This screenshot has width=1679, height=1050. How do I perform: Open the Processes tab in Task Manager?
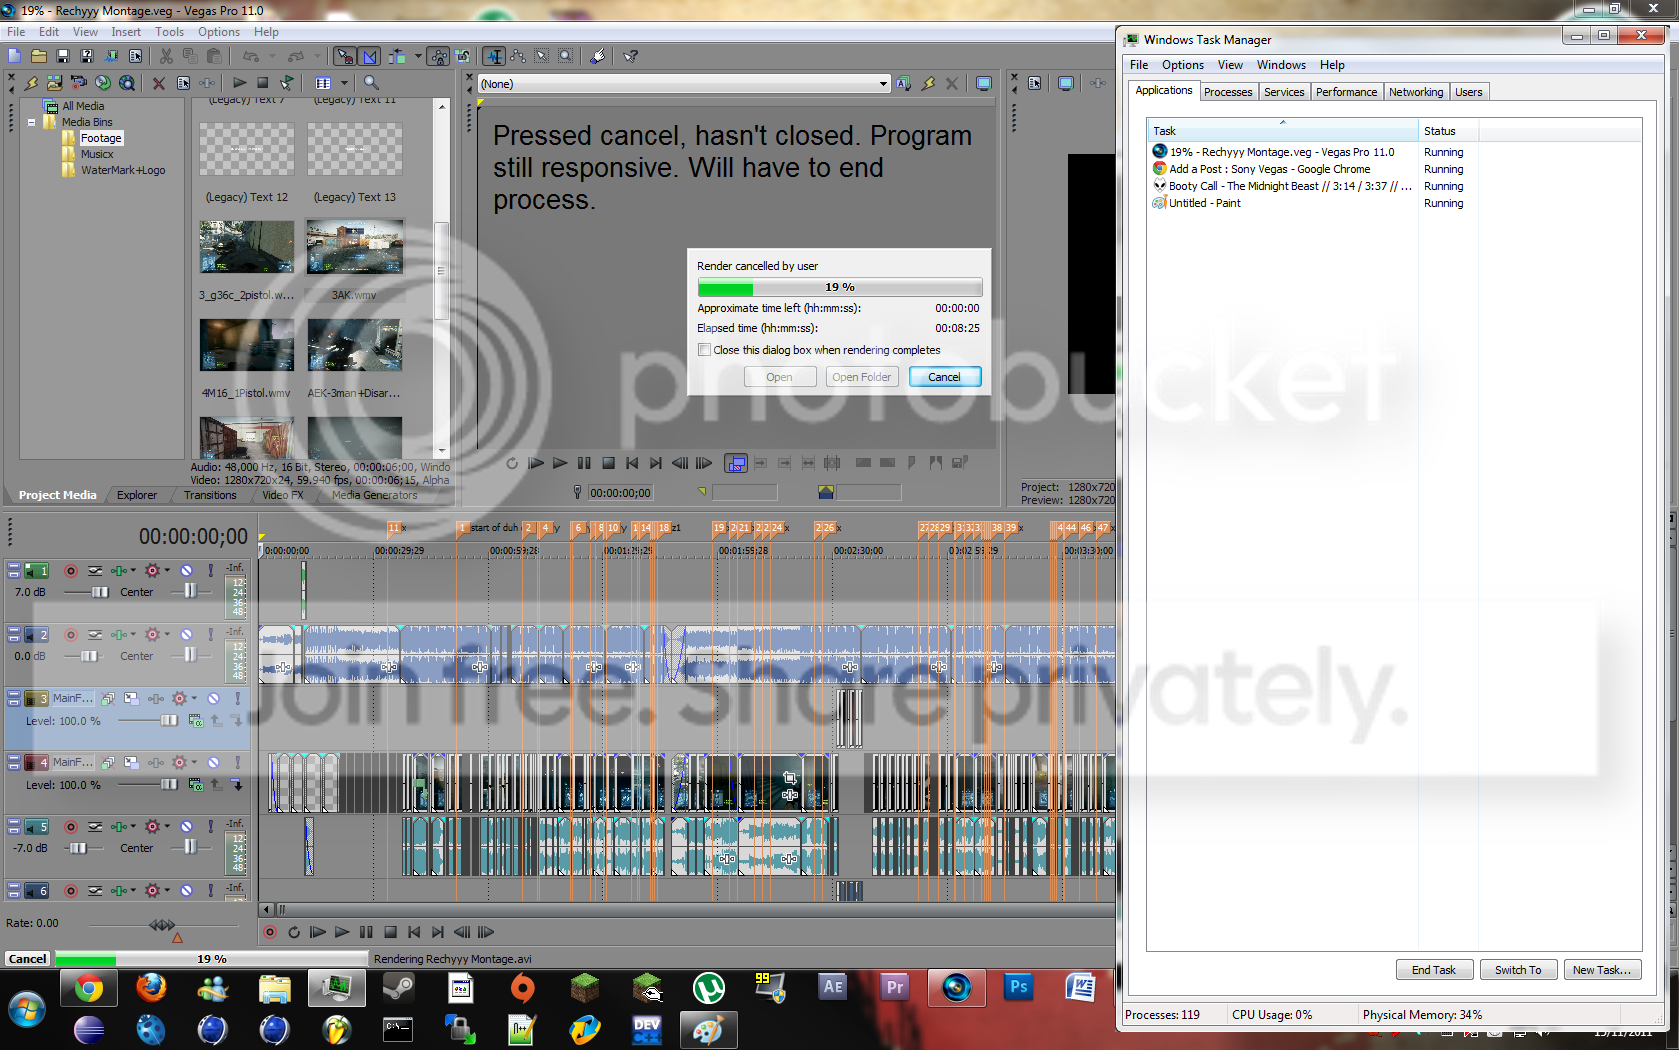pos(1228,92)
